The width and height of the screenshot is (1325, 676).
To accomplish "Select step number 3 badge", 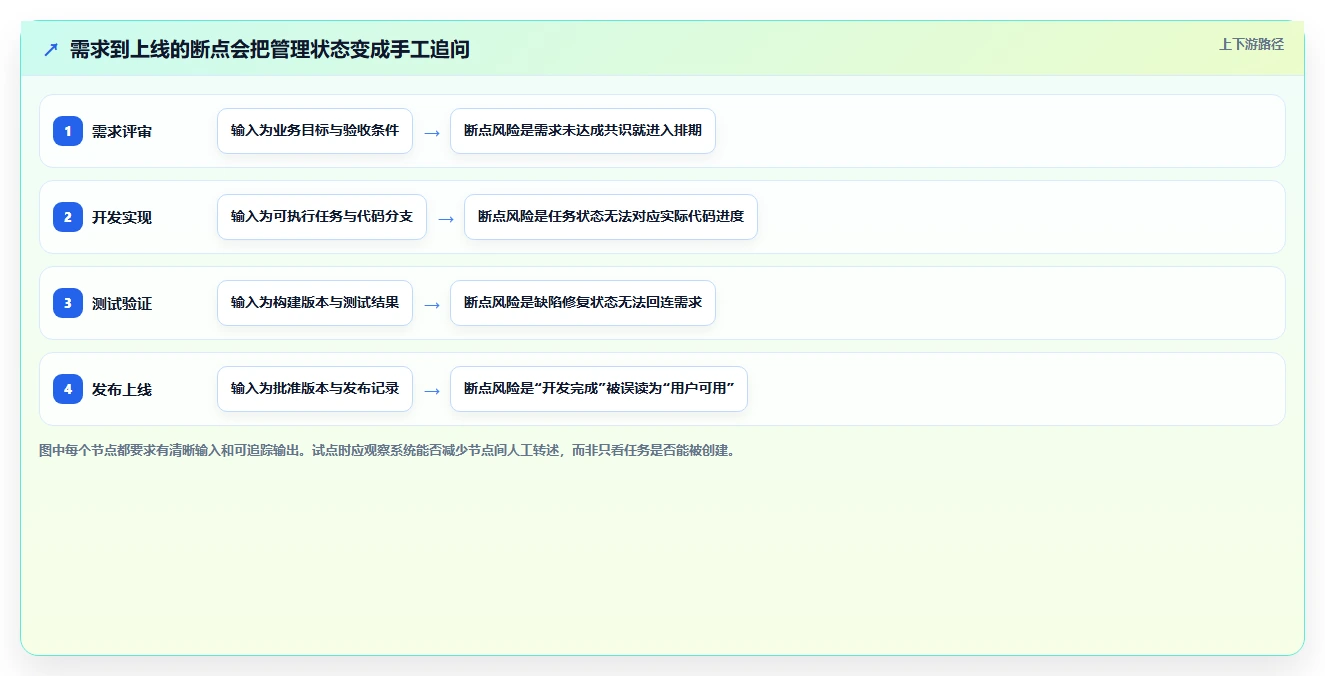I will click(68, 303).
